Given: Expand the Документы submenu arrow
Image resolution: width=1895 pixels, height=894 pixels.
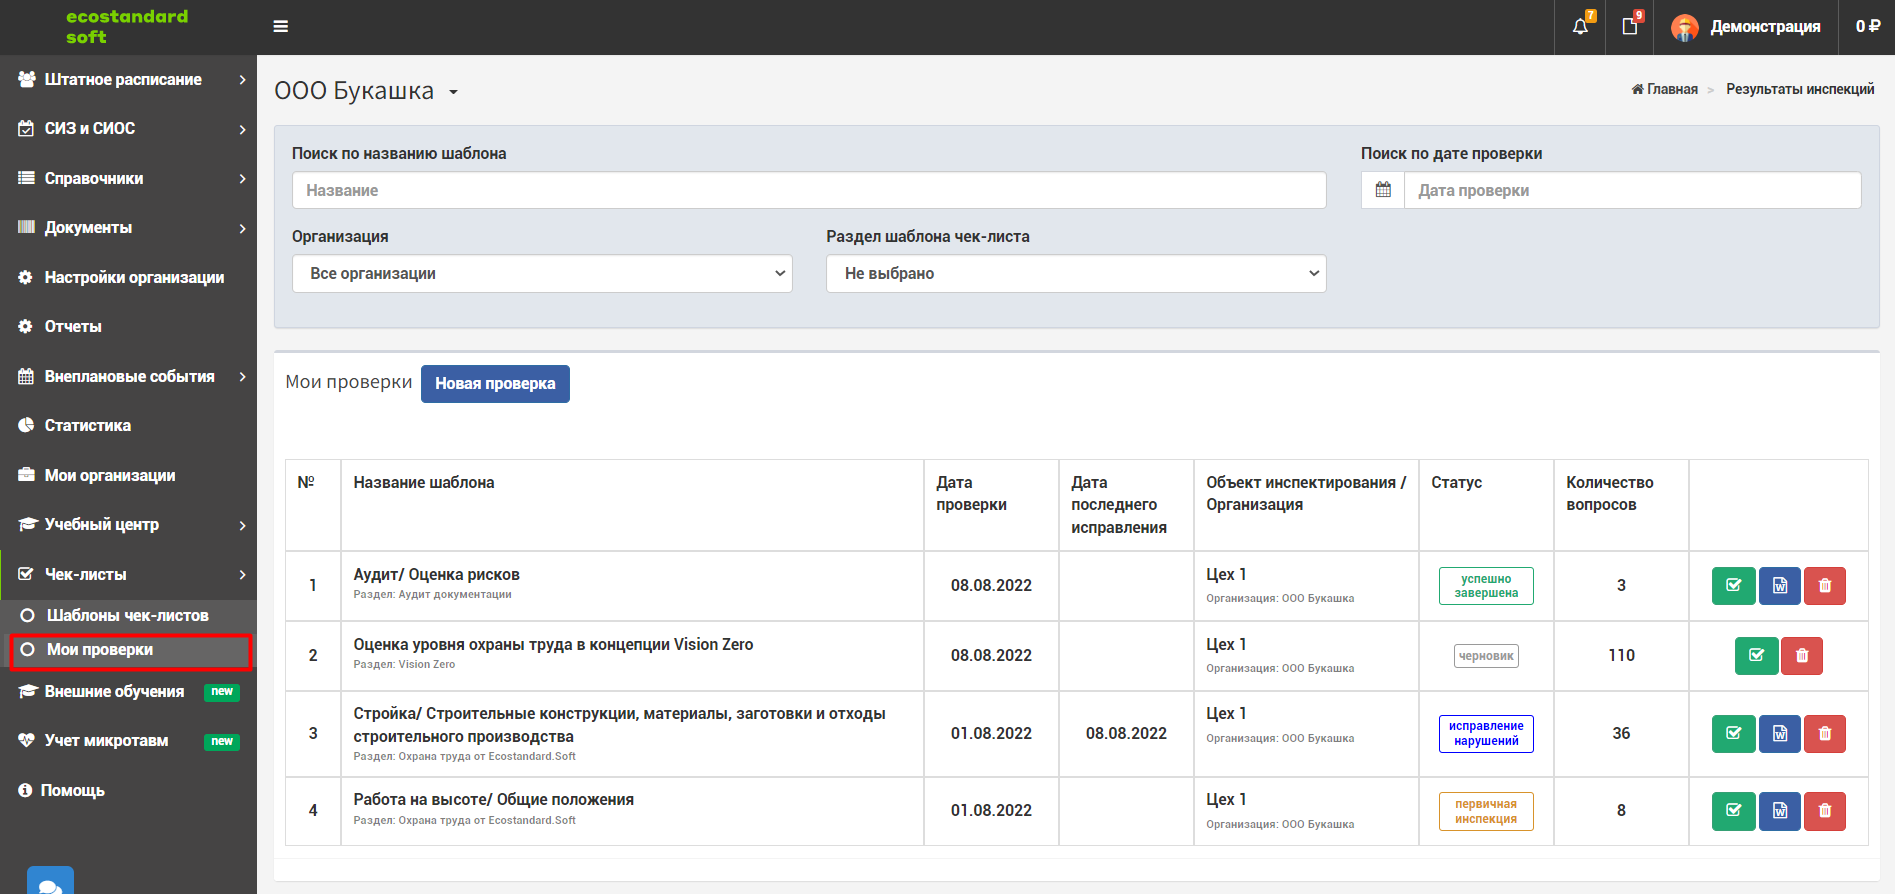Looking at the screenshot, I should pyautogui.click(x=243, y=228).
